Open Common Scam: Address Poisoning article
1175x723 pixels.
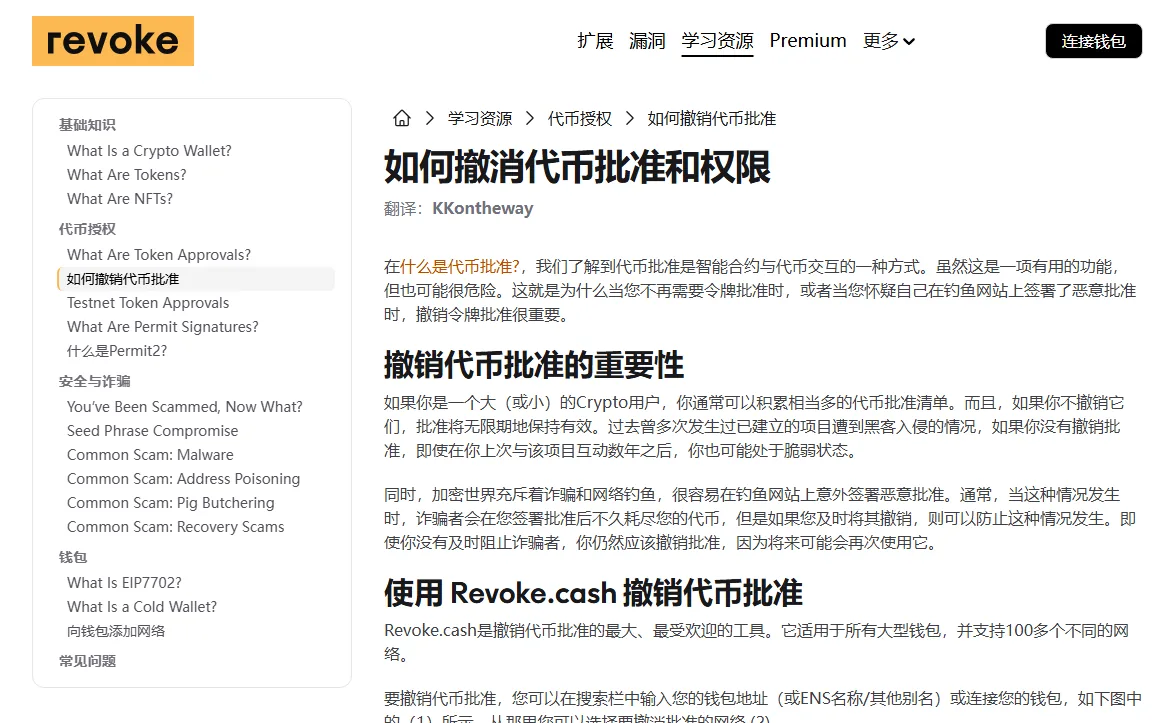(x=184, y=479)
